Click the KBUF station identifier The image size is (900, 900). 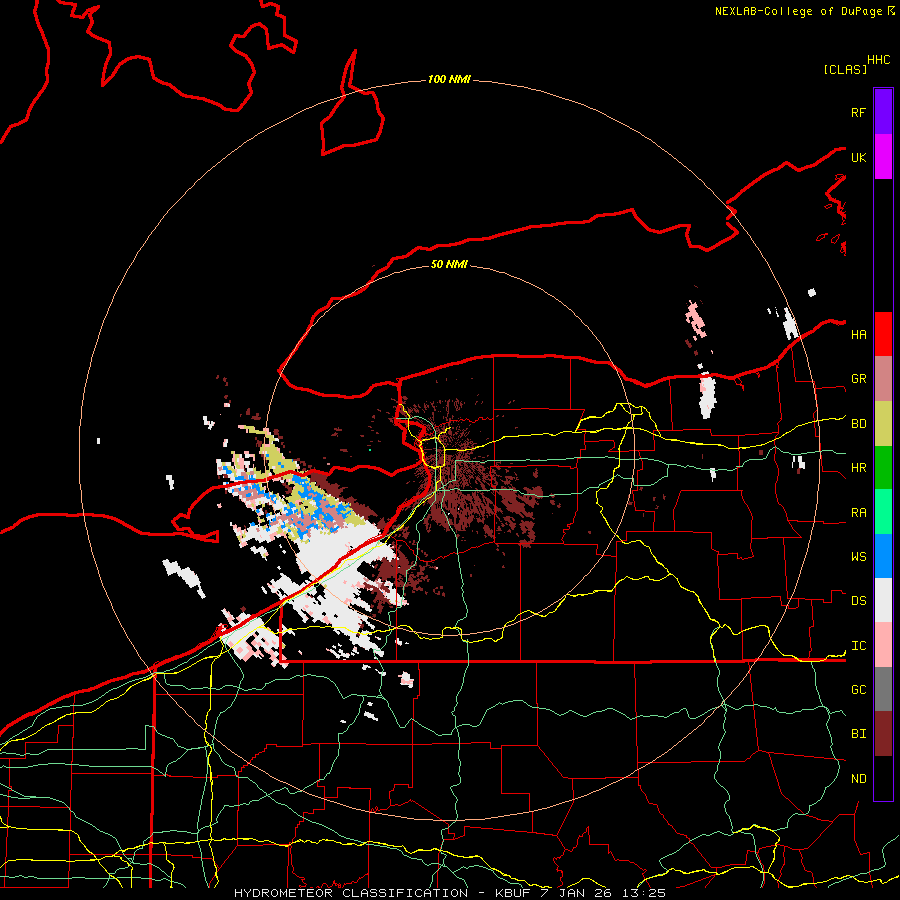pyautogui.click(x=511, y=893)
